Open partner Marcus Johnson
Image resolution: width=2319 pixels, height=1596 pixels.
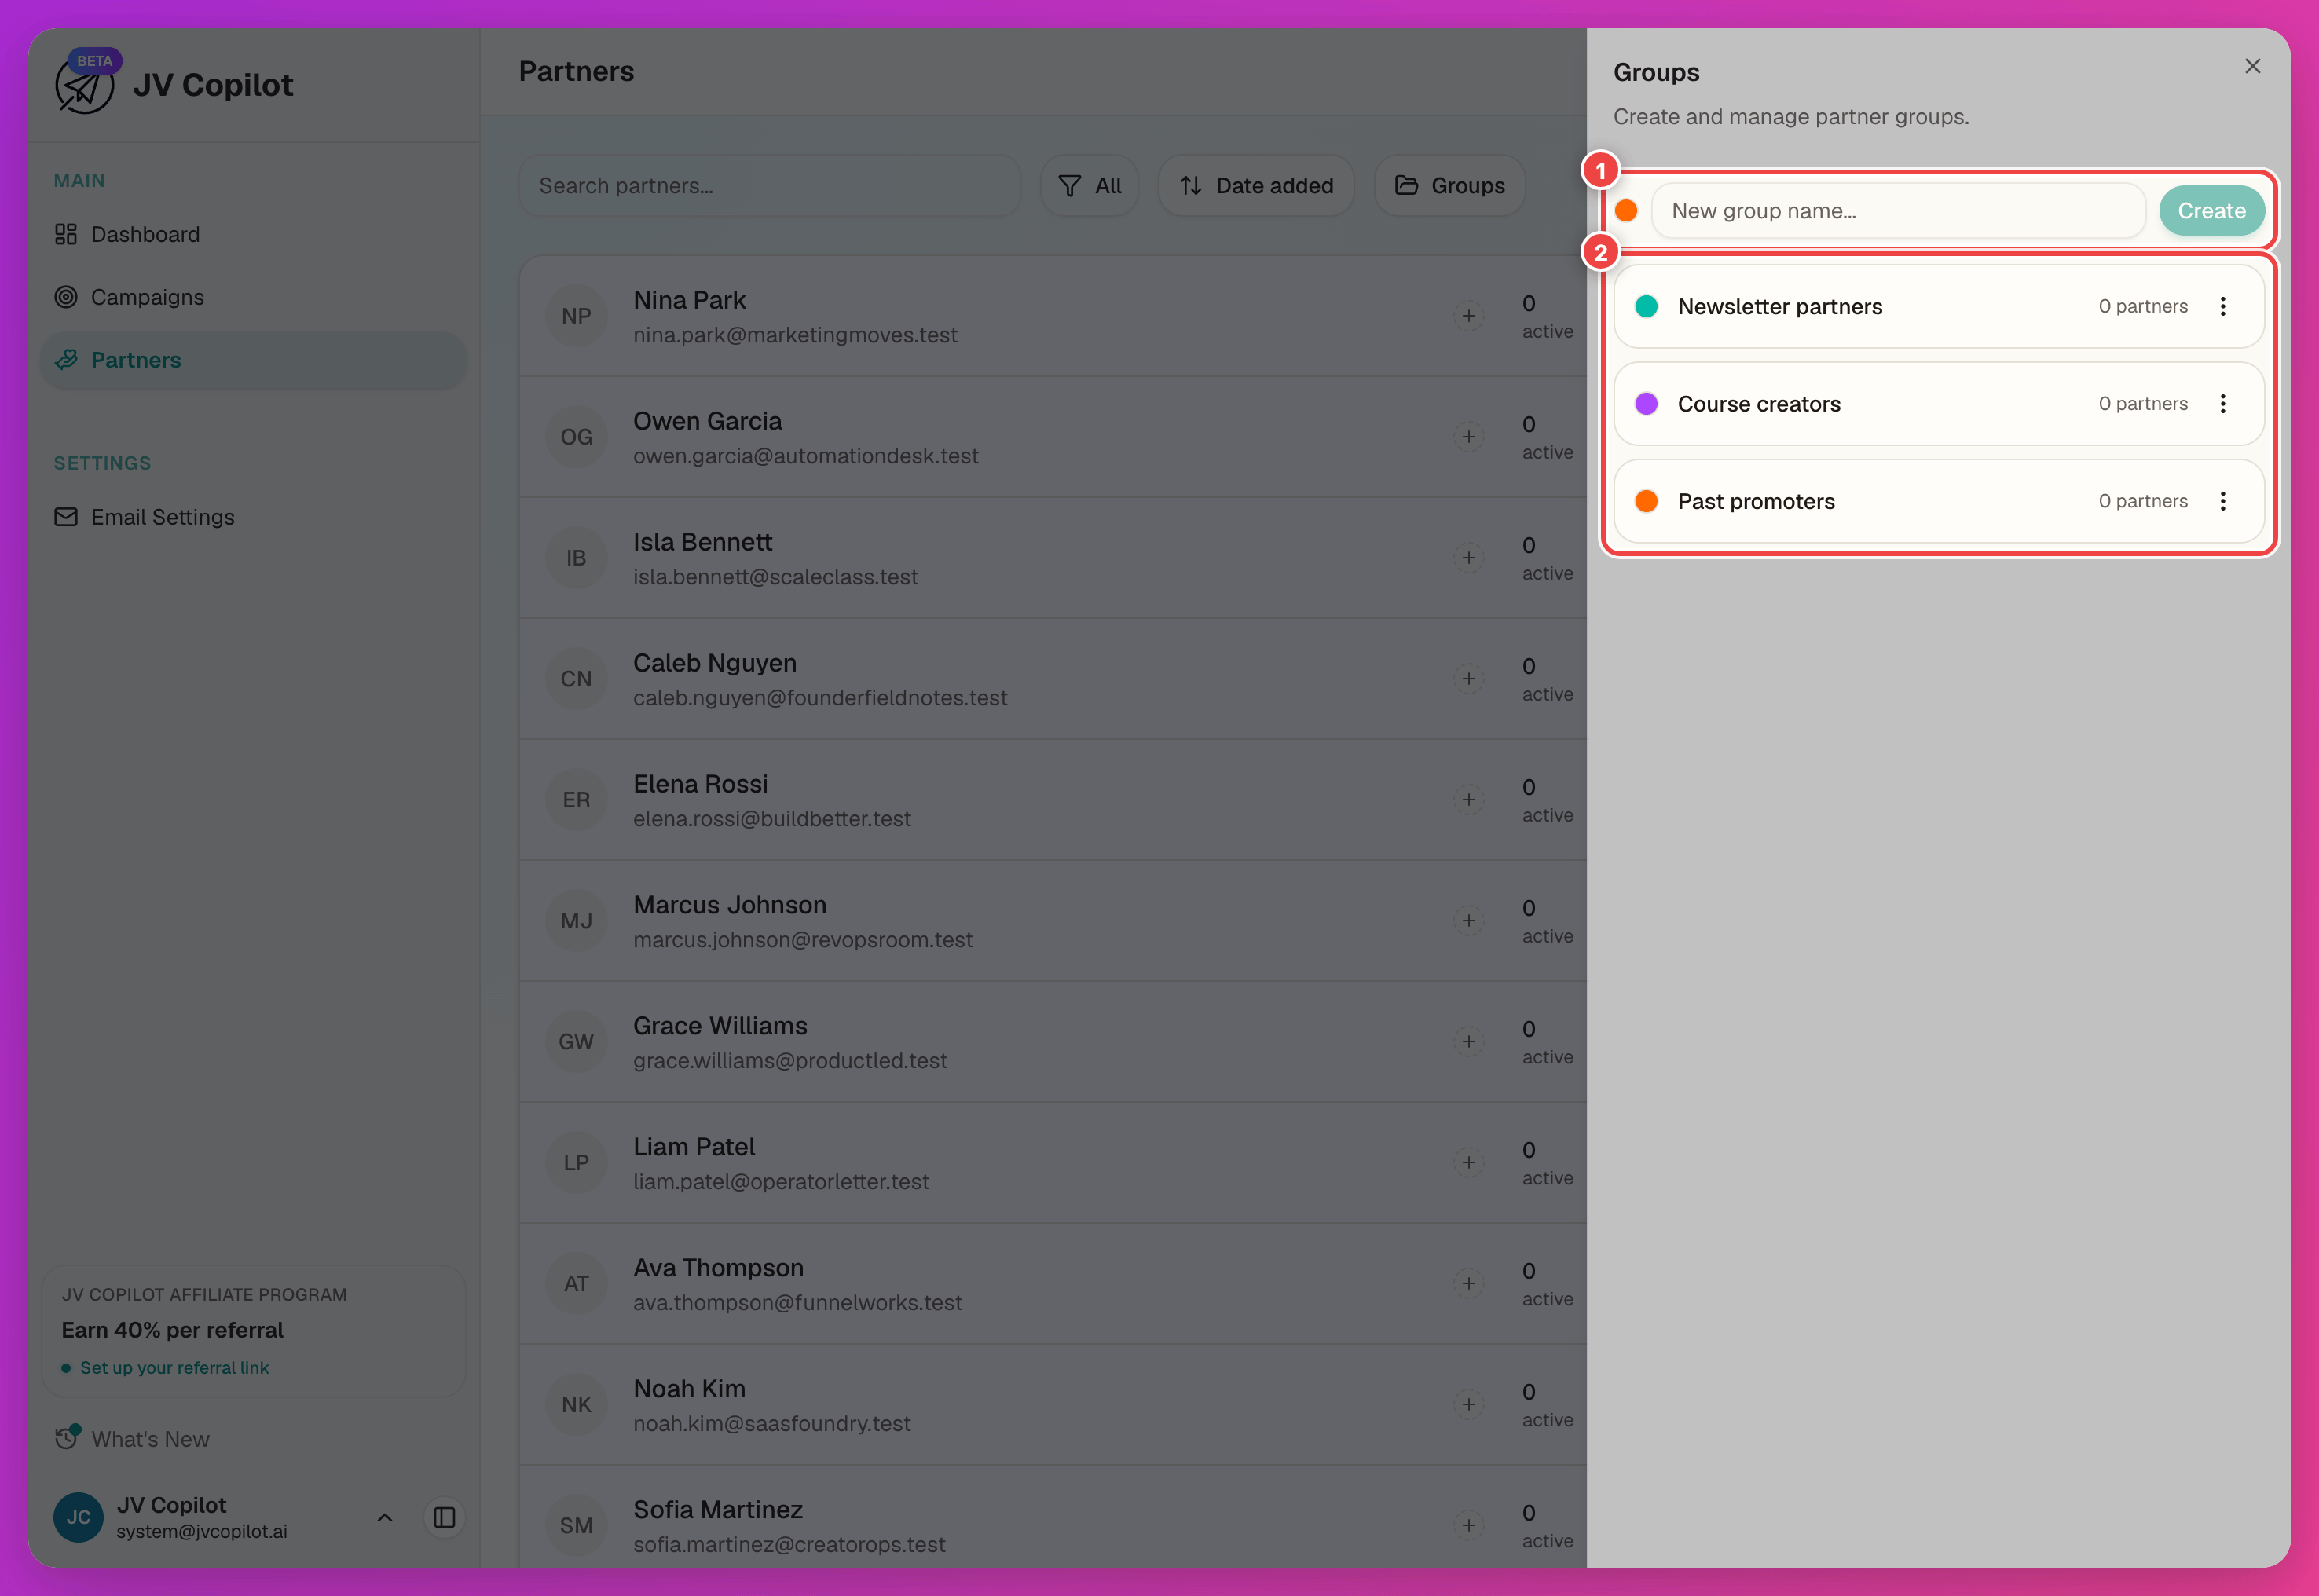pos(1052,921)
